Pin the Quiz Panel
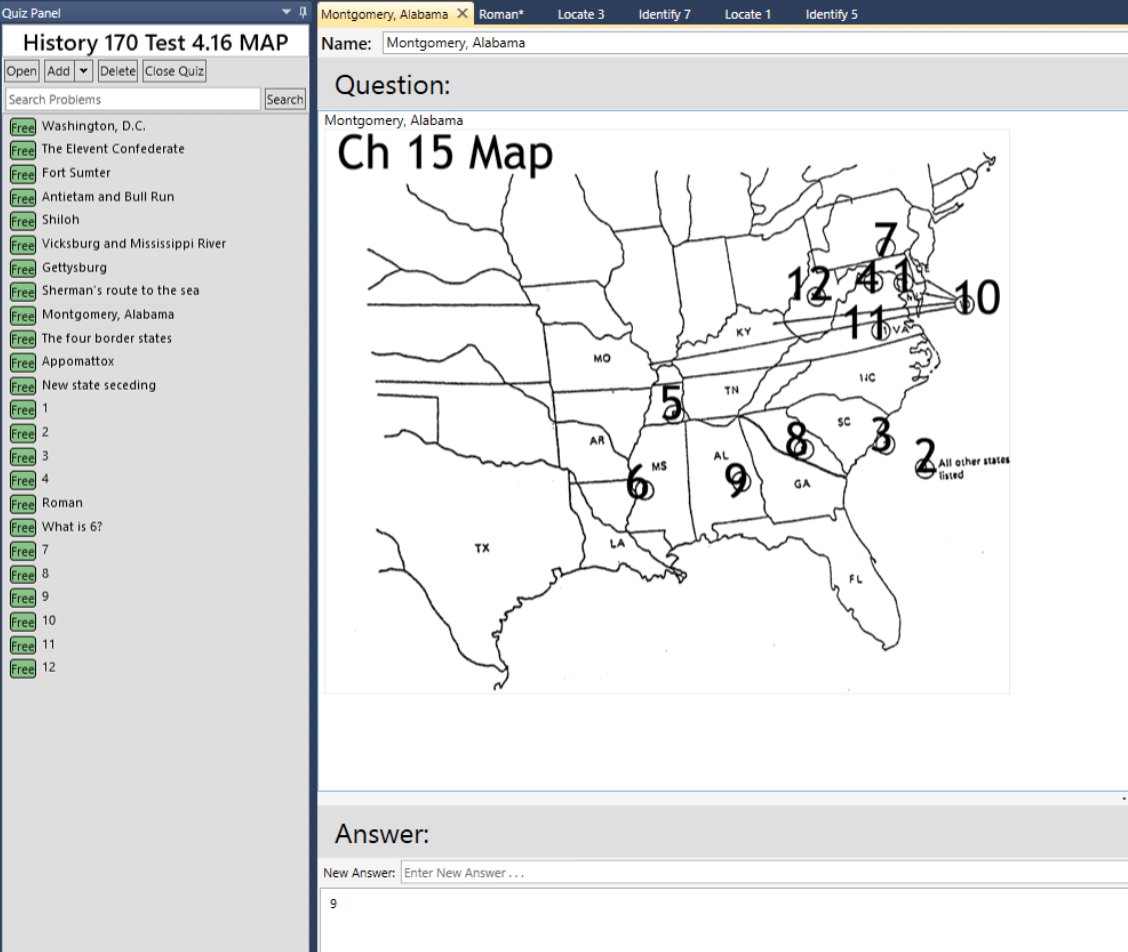Image resolution: width=1128 pixels, height=952 pixels. tap(301, 12)
